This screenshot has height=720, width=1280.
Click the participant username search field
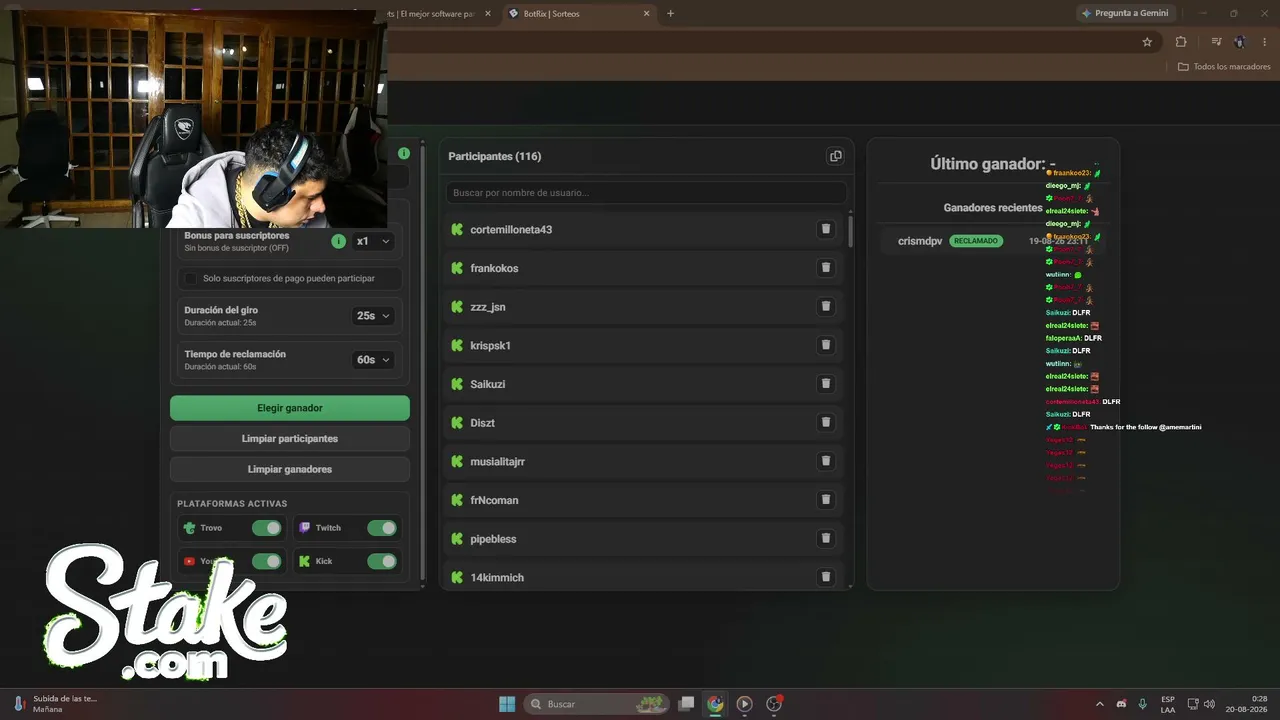[x=647, y=193]
